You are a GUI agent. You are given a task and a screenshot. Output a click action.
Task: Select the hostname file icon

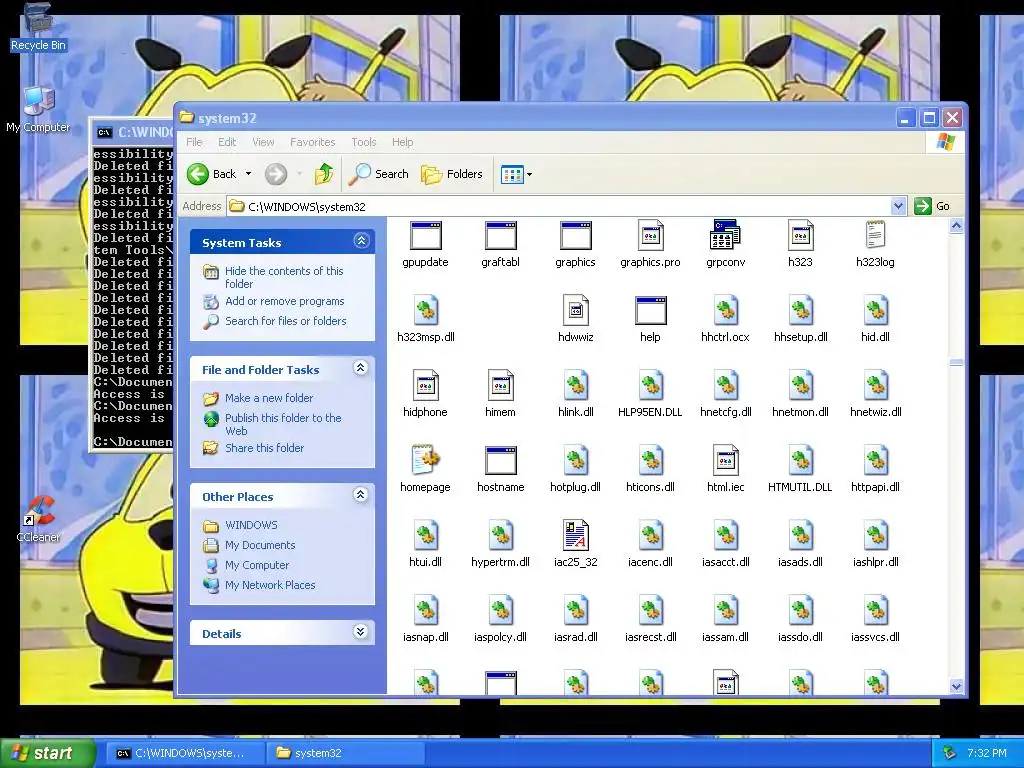click(500, 460)
